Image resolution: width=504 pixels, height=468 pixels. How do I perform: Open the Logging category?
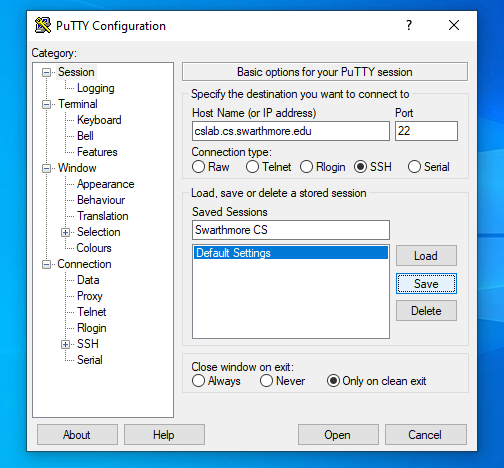point(96,88)
